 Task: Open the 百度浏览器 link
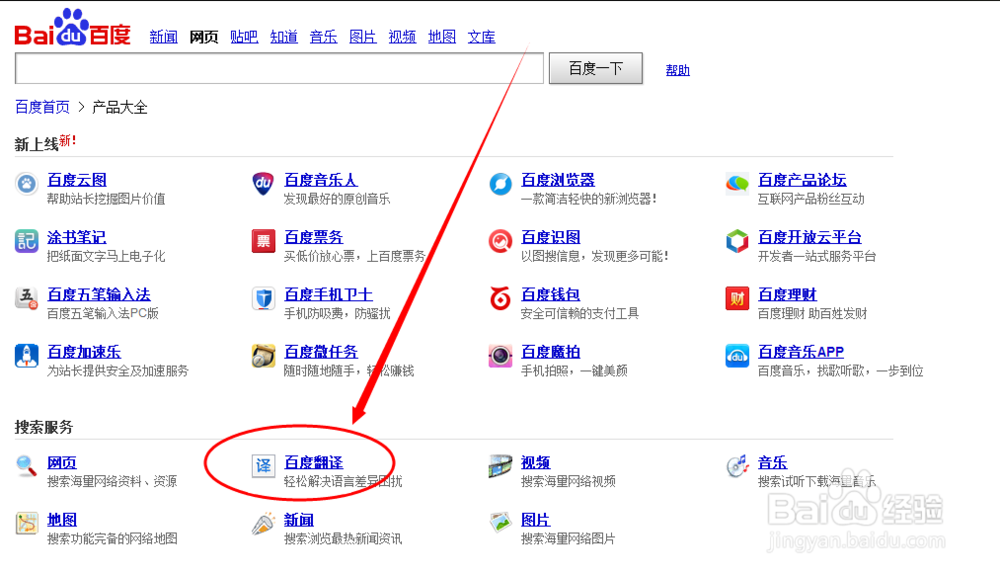(x=558, y=180)
